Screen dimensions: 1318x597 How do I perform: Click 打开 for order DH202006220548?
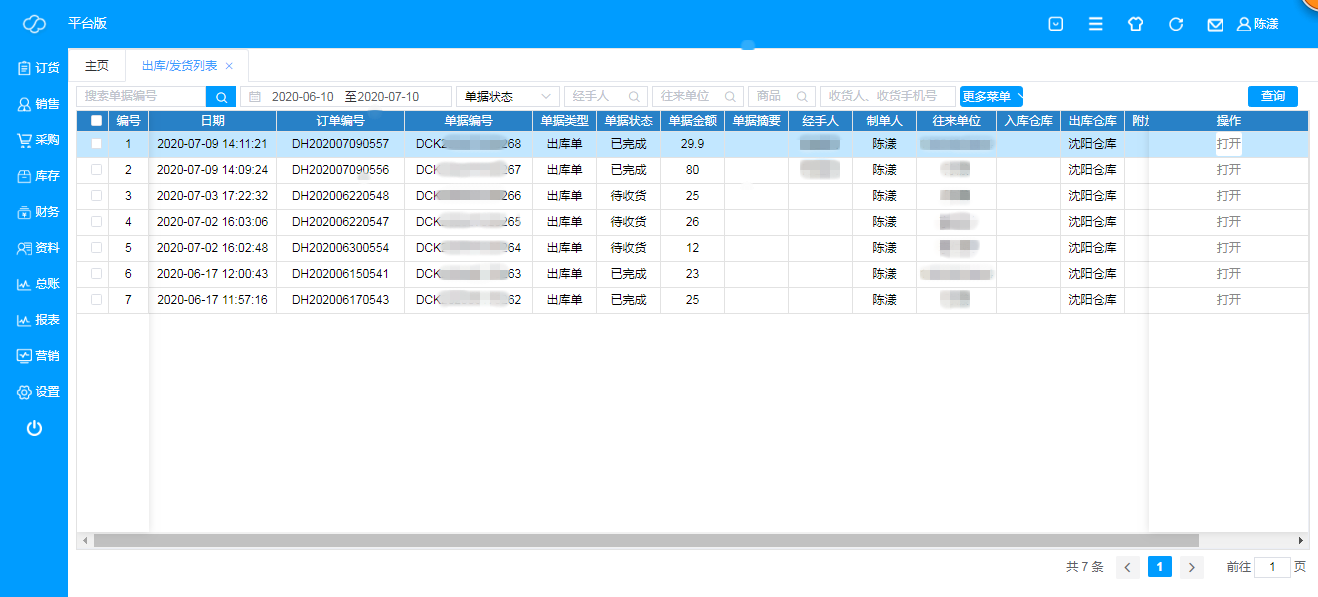click(1228, 196)
